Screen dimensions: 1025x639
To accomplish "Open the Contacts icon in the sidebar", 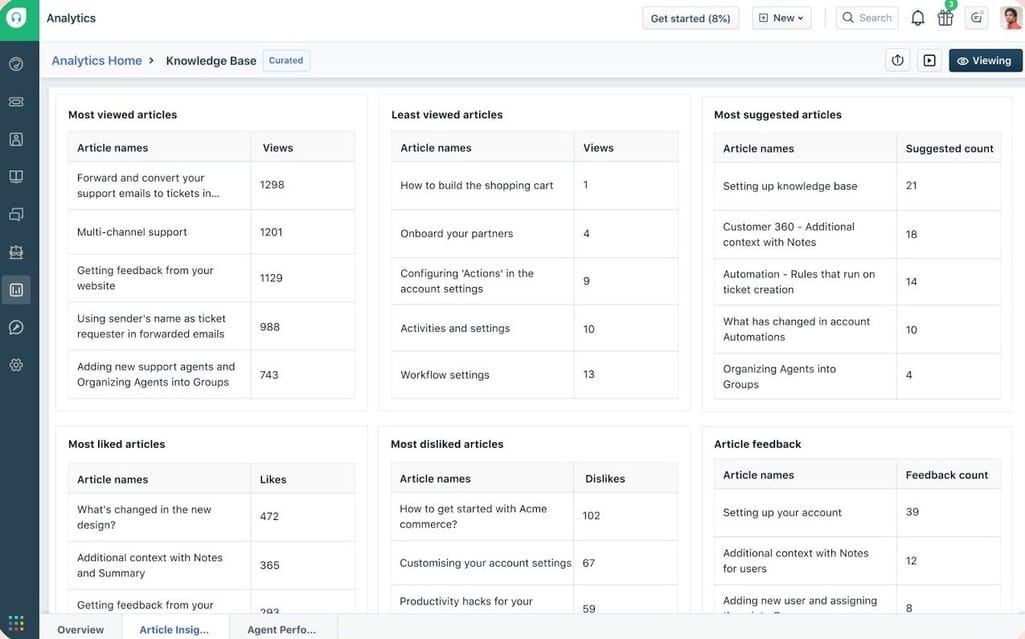I will pos(15,138).
